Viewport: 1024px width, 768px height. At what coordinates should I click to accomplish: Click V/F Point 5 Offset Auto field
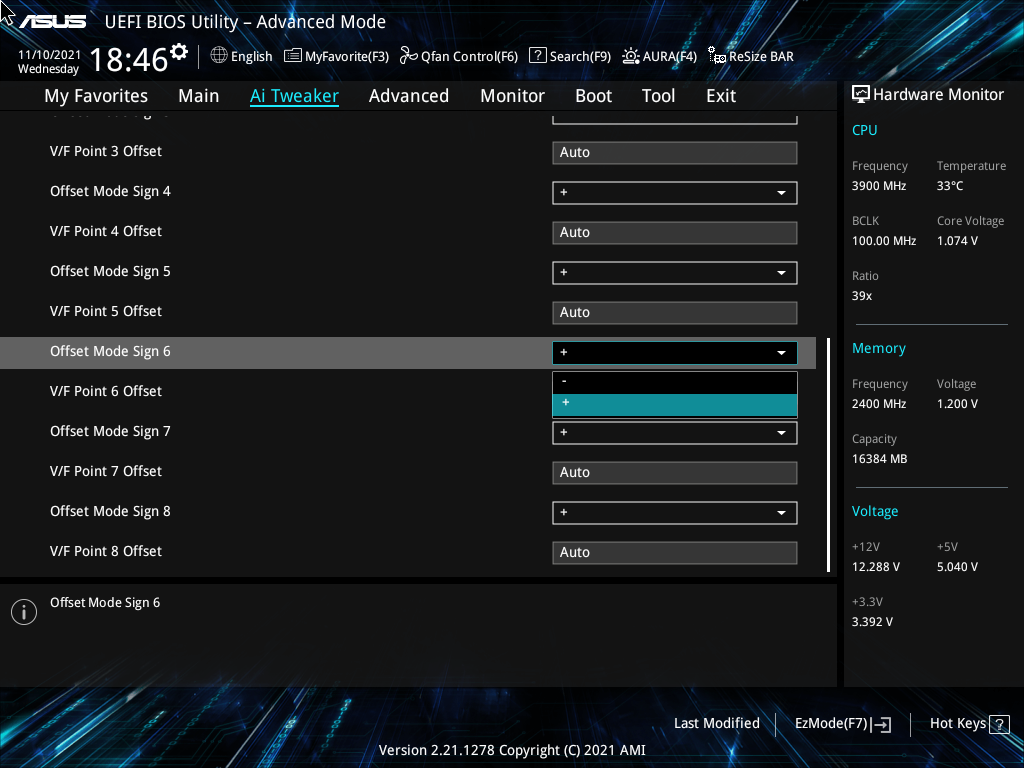pos(675,313)
